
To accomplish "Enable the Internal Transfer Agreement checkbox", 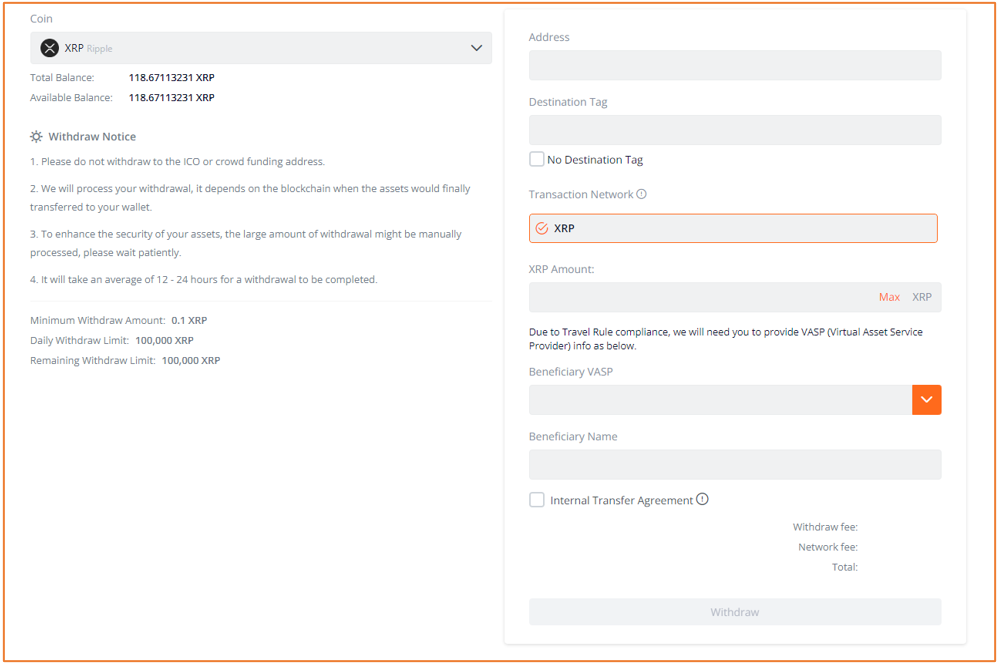I will point(536,500).
